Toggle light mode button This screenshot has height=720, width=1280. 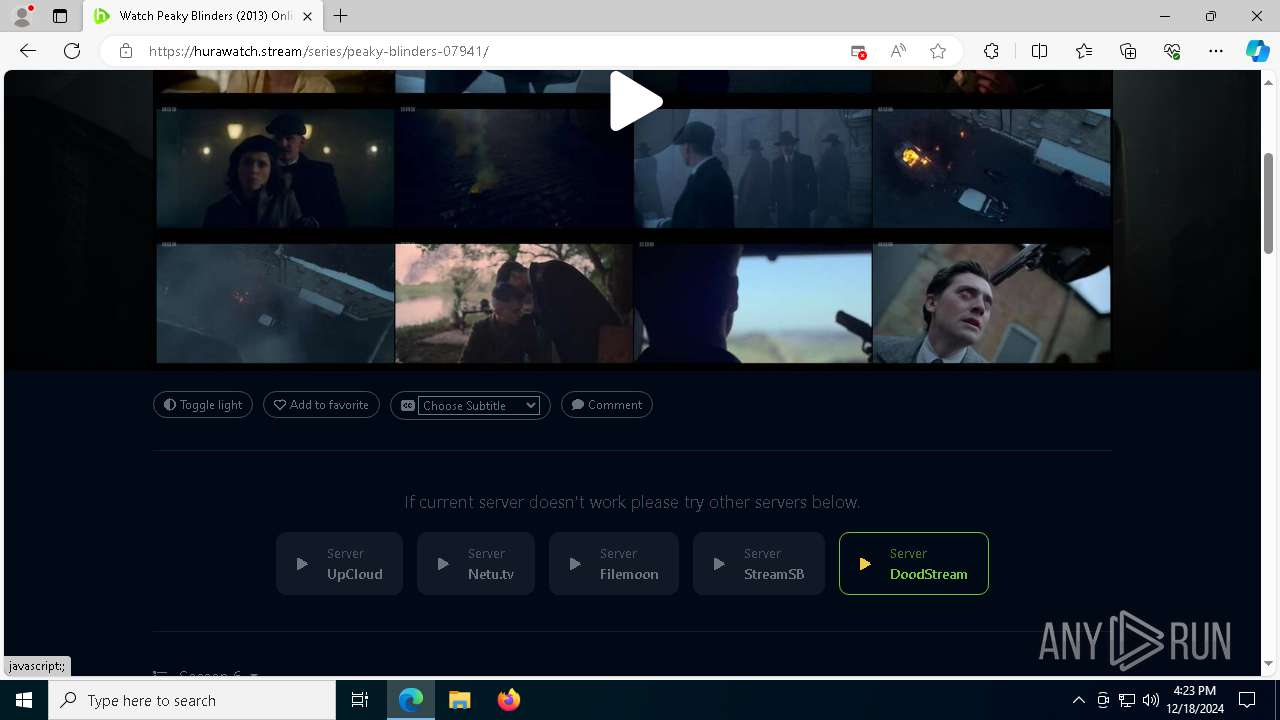coord(203,405)
